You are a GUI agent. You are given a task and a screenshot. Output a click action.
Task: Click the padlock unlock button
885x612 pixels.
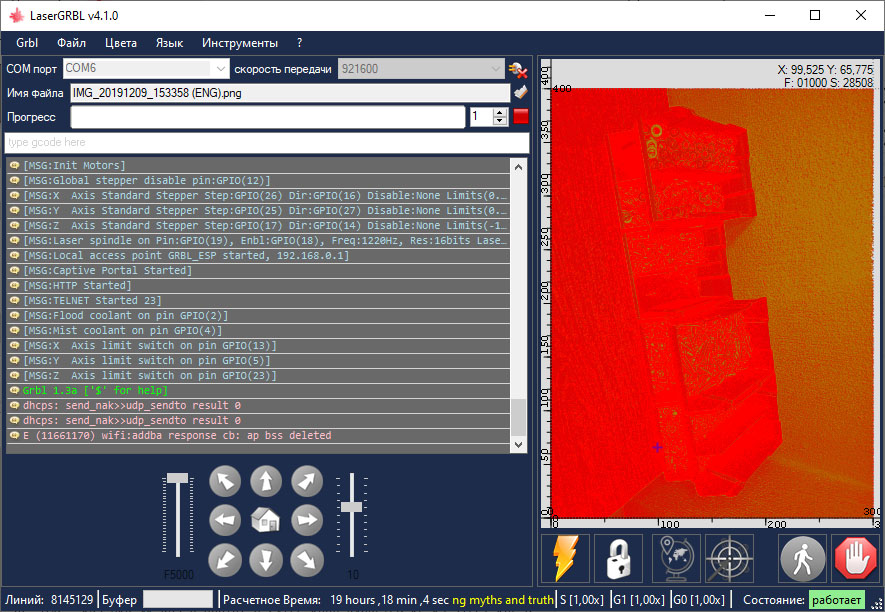(x=618, y=558)
